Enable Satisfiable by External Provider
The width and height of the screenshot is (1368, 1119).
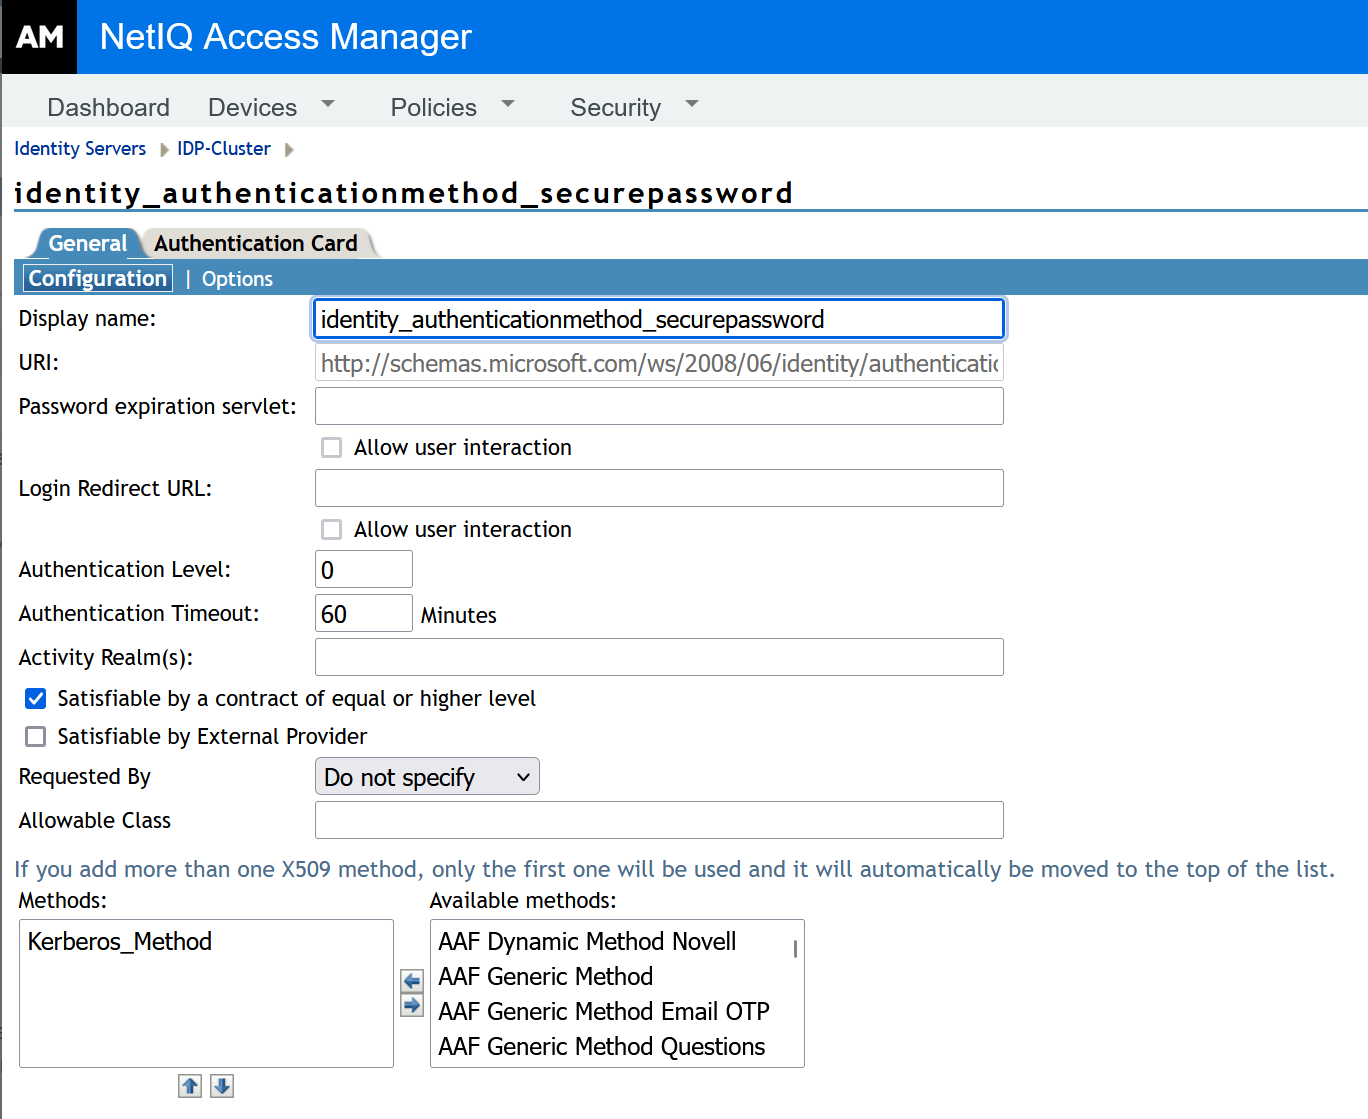(x=36, y=737)
